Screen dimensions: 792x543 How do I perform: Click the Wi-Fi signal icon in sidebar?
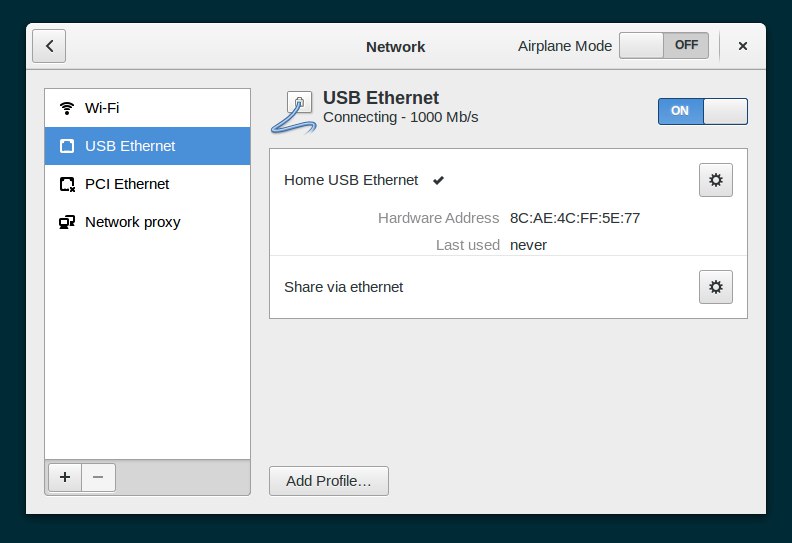67,108
